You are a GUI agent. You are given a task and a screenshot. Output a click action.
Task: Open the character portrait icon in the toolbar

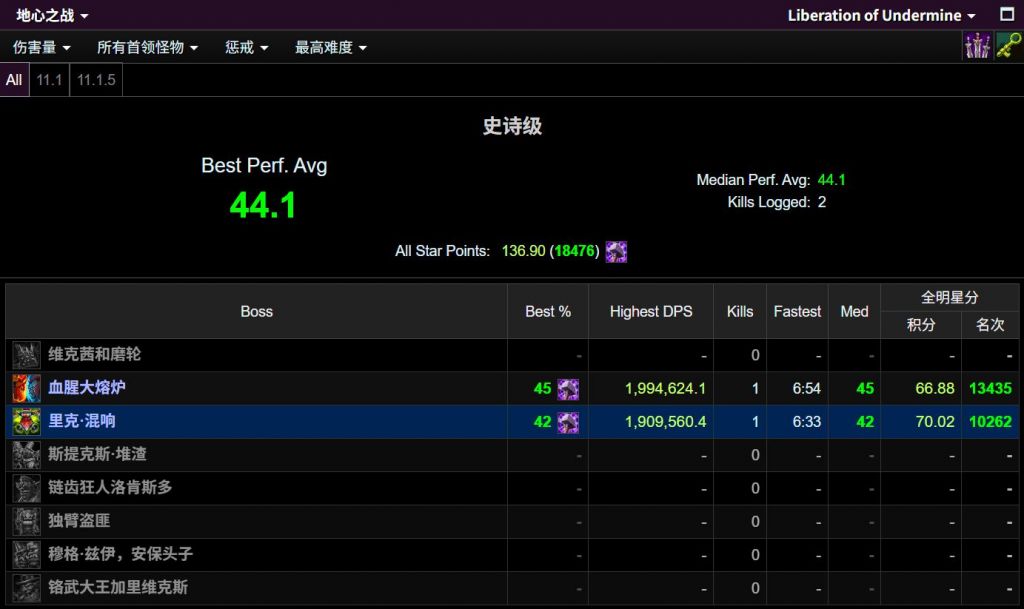(977, 46)
